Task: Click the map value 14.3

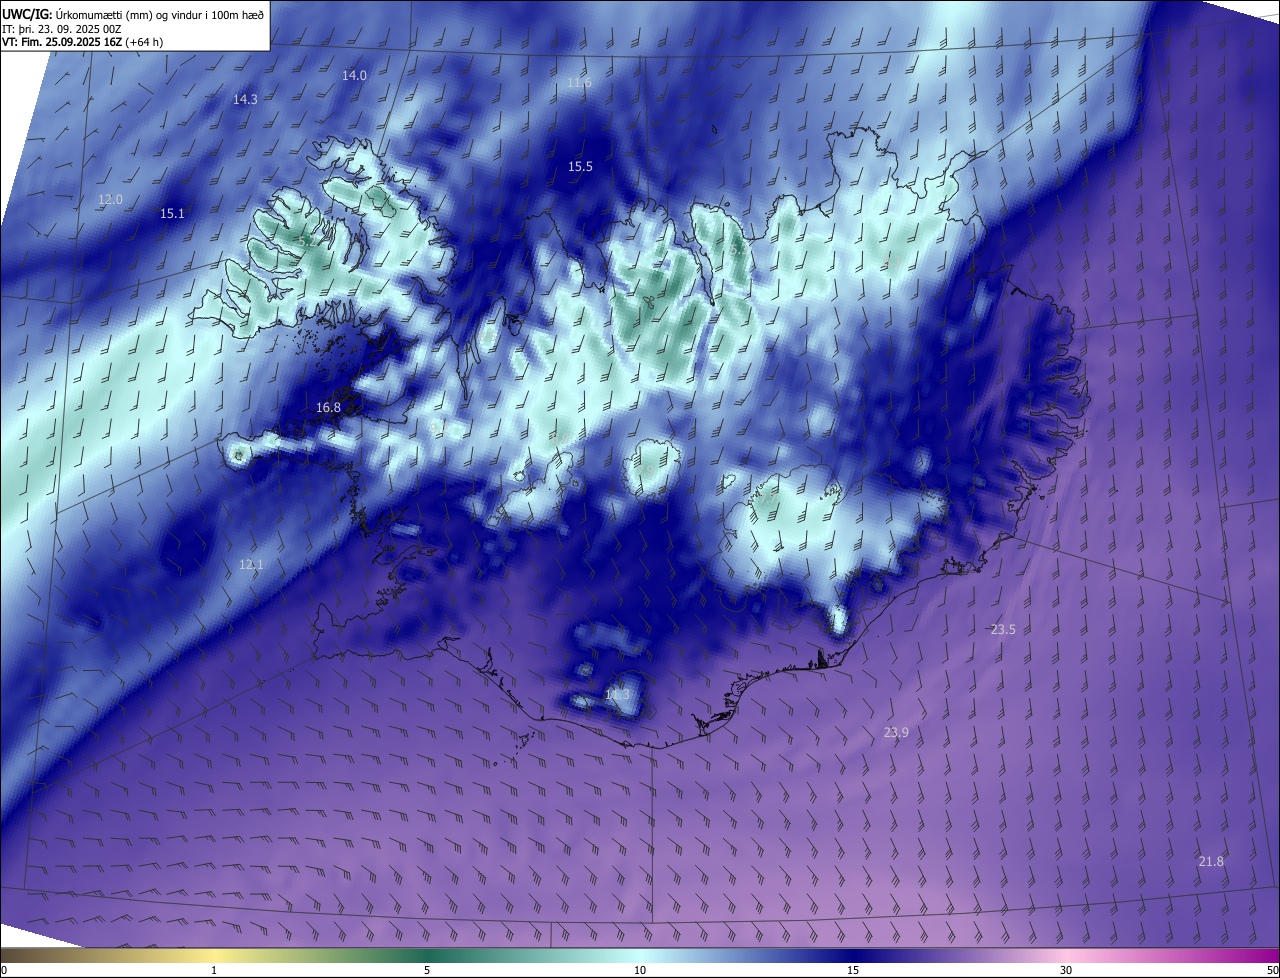Action: [x=245, y=100]
